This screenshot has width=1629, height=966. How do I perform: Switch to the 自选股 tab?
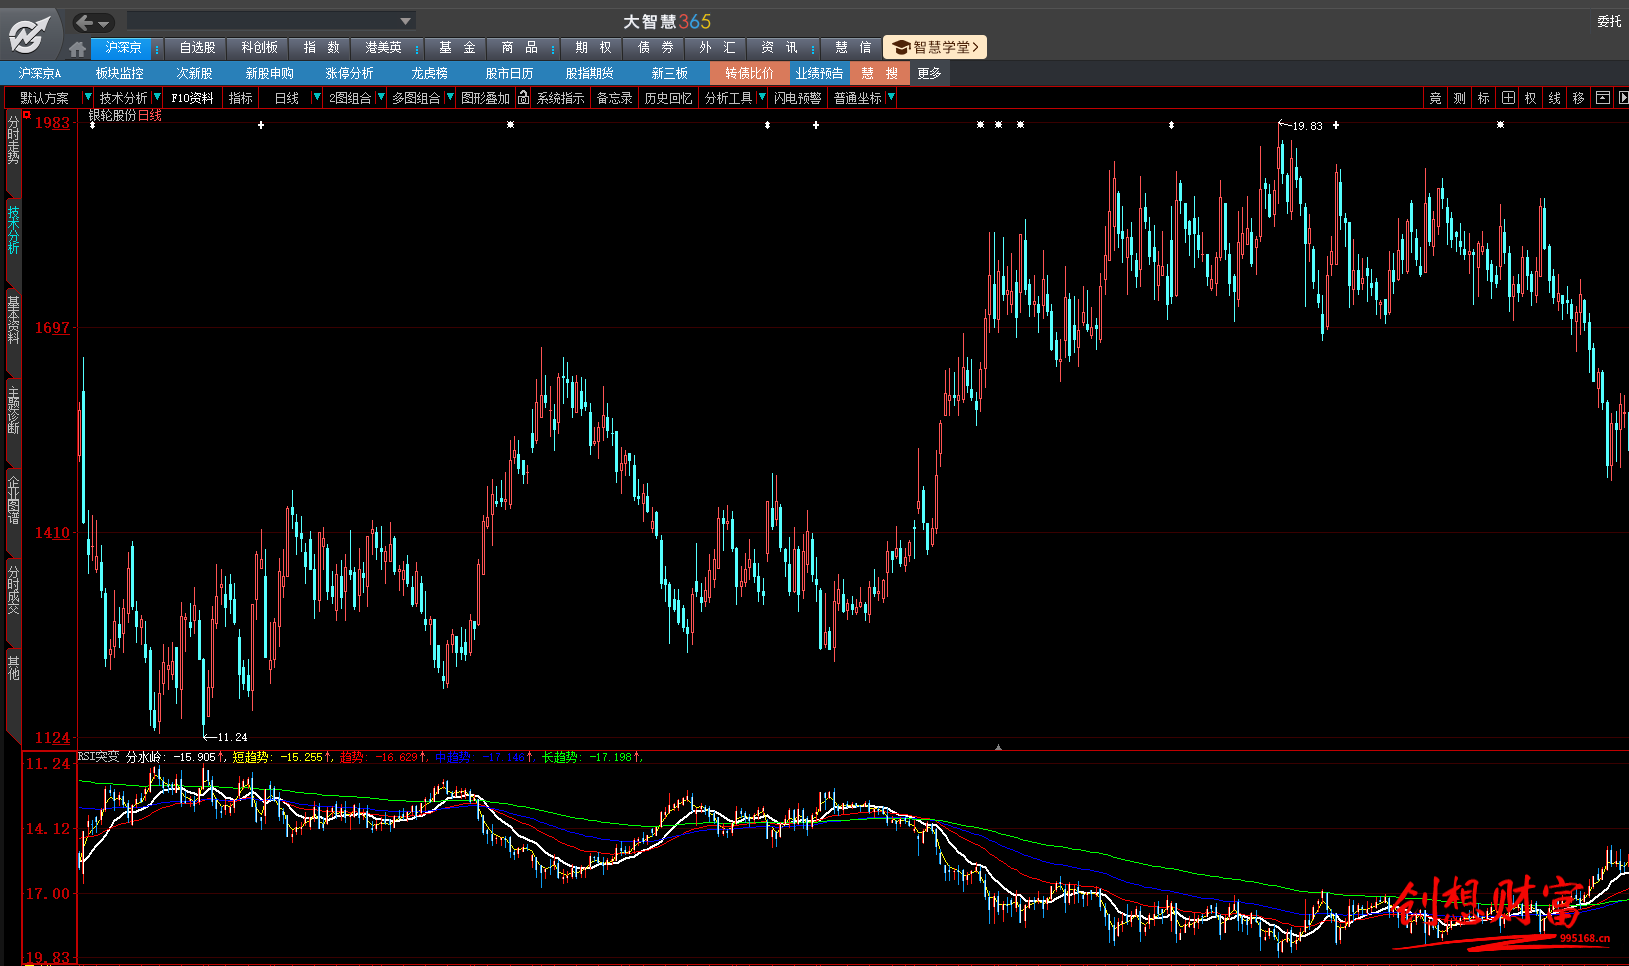[x=197, y=48]
